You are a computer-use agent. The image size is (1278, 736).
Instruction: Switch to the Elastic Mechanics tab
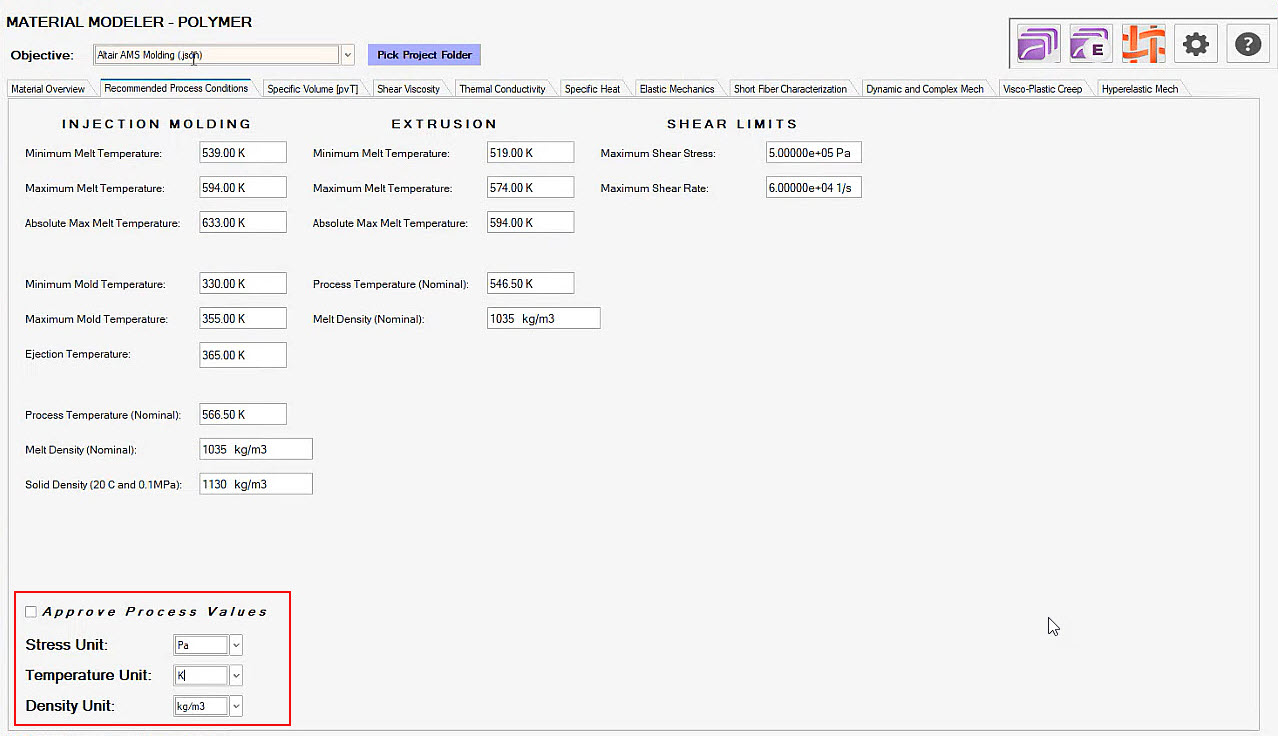tap(676, 88)
